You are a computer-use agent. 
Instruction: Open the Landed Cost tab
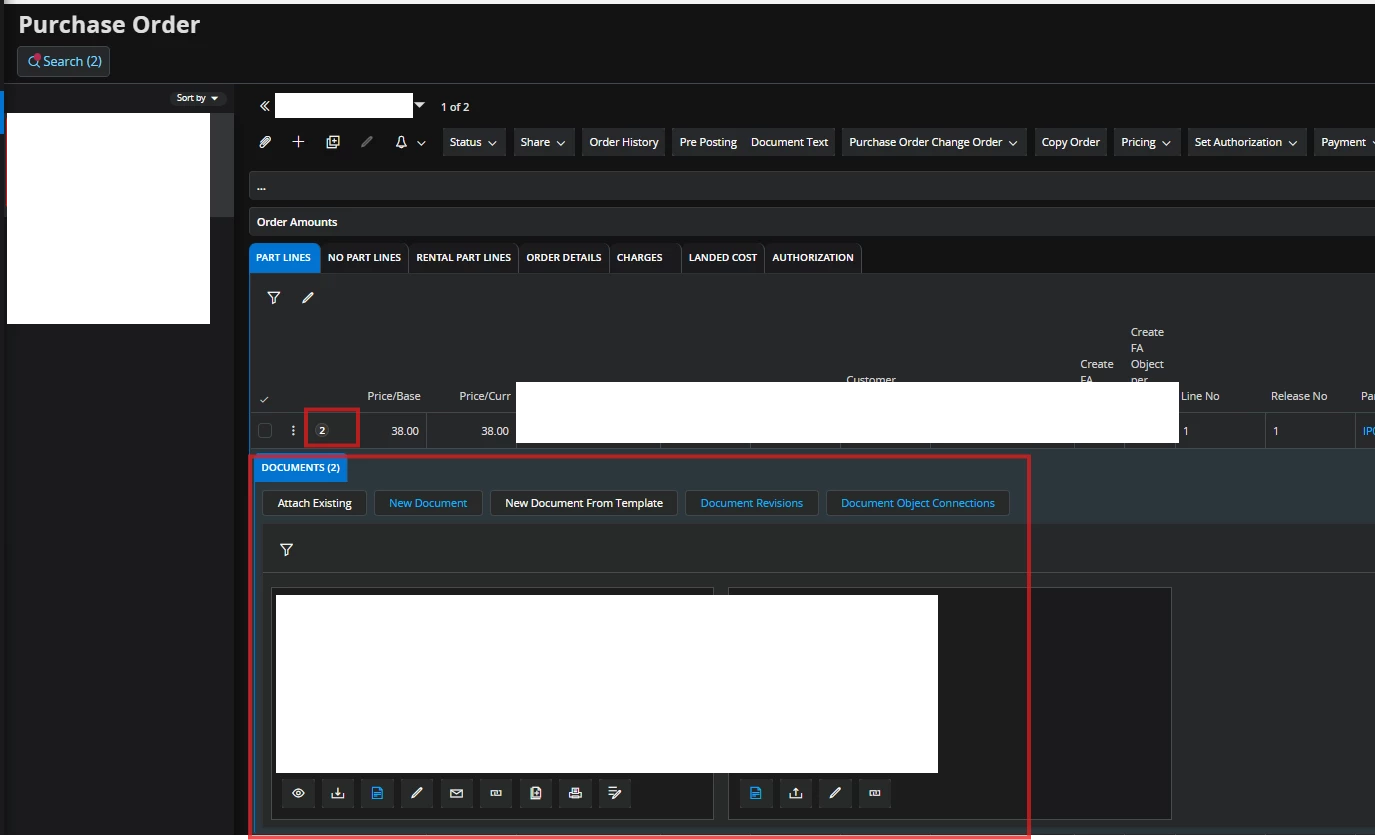pos(722,258)
